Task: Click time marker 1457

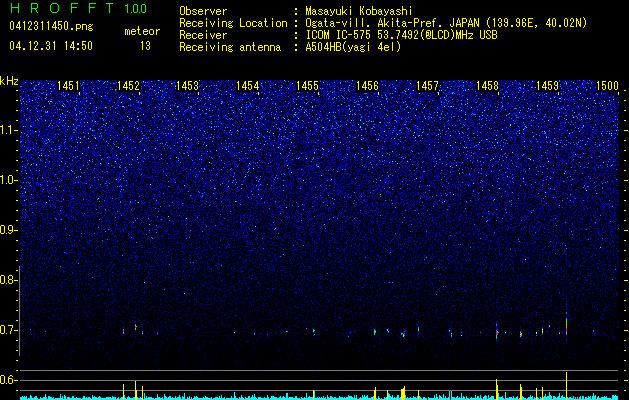Action: click(427, 86)
